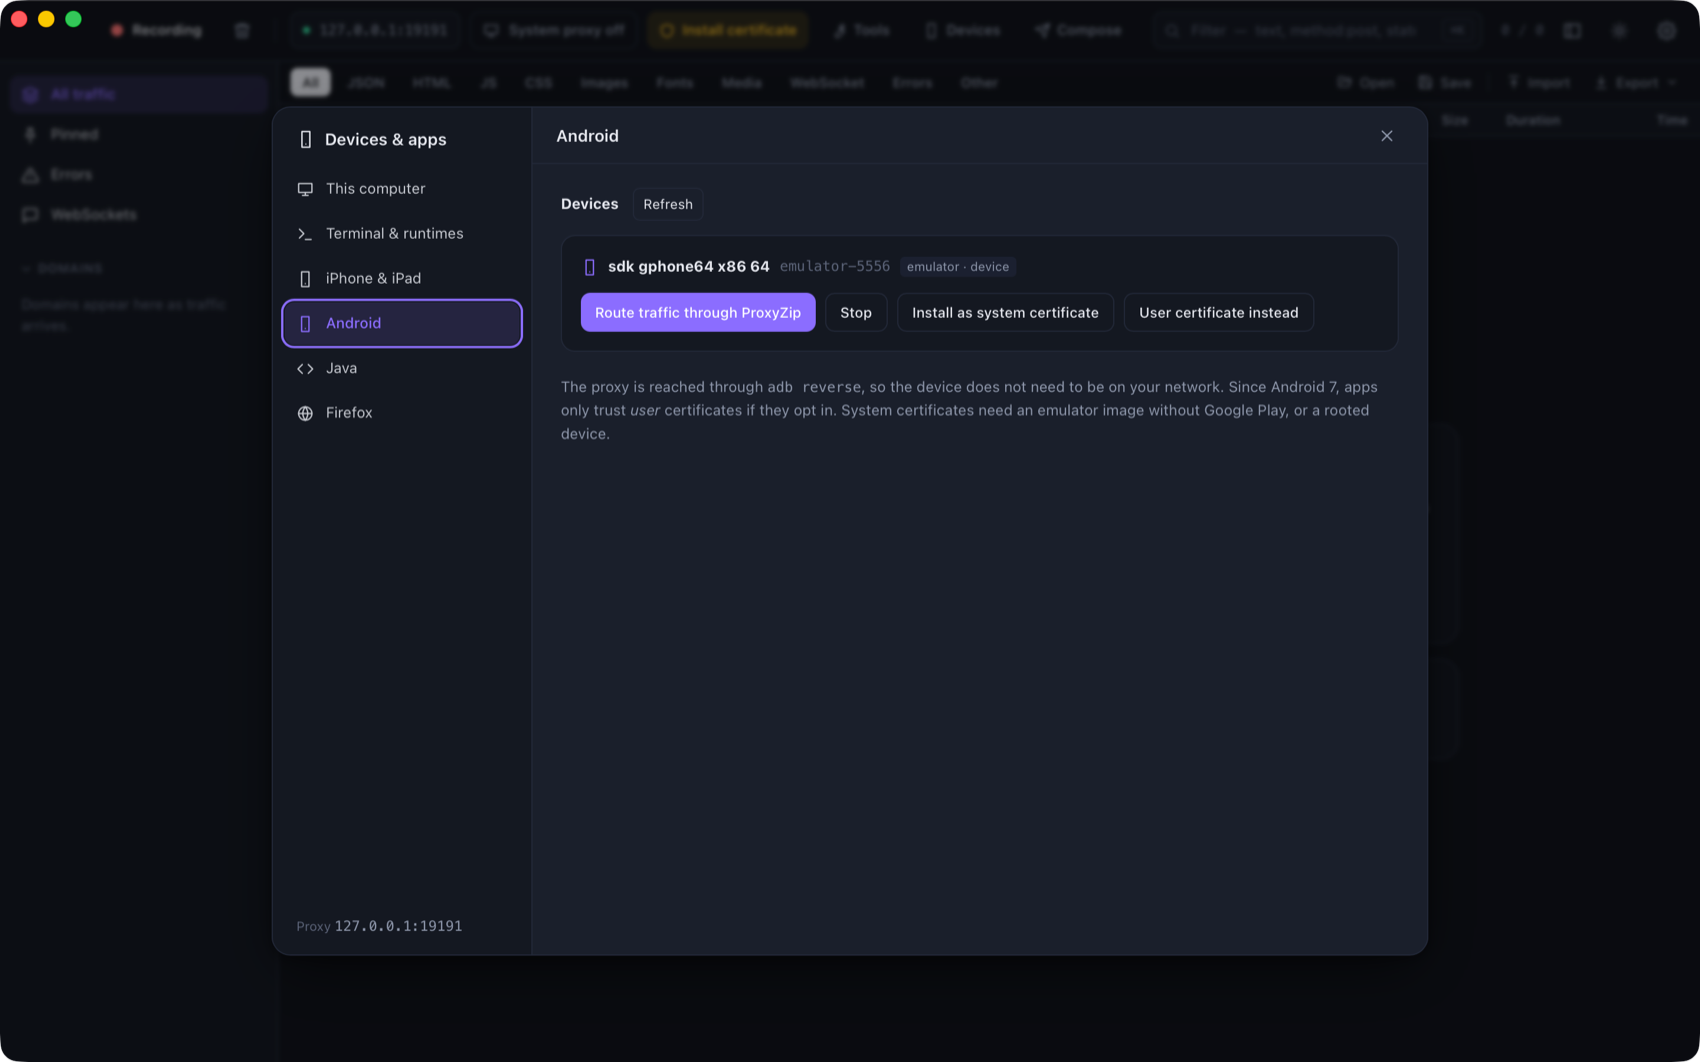Image resolution: width=1700 pixels, height=1062 pixels.
Task: Close the Devices & apps dialog
Action: click(x=1386, y=136)
